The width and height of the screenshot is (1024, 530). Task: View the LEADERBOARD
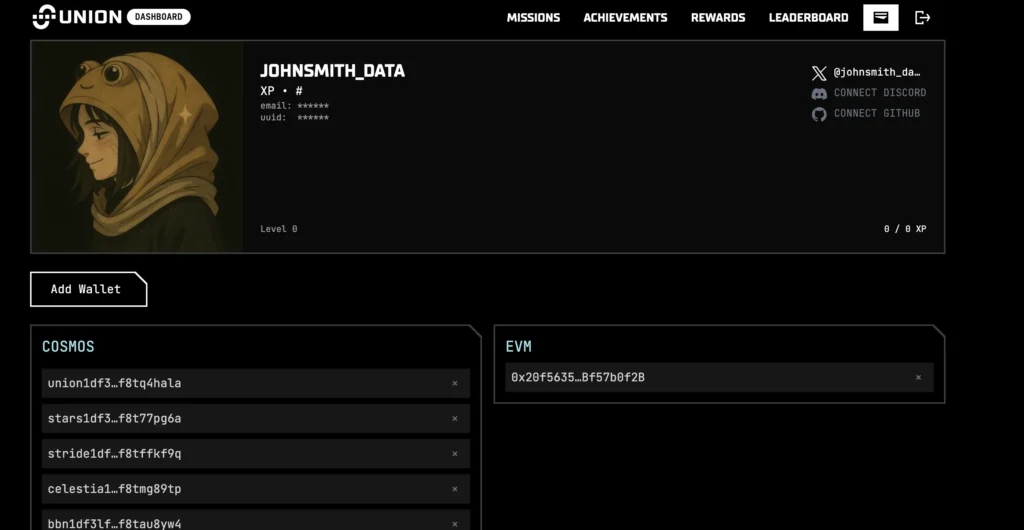(808, 18)
